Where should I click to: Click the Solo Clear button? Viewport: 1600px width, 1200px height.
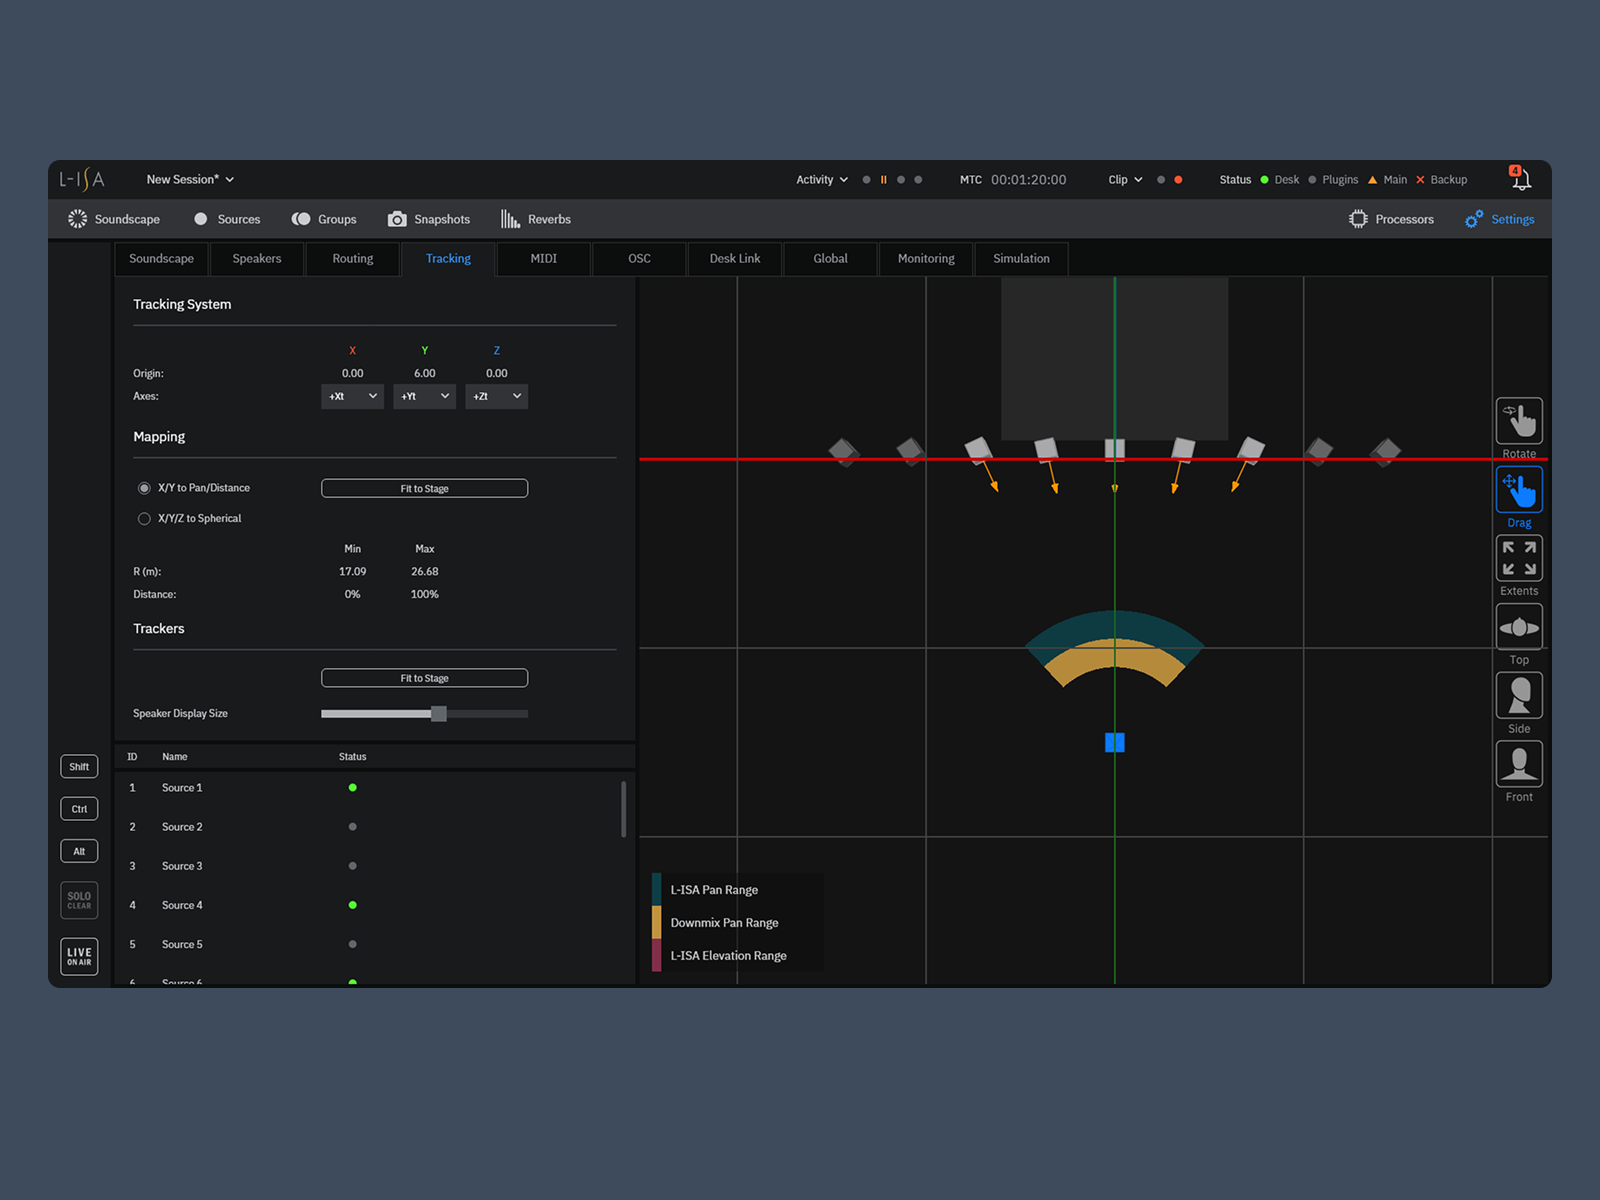79,901
